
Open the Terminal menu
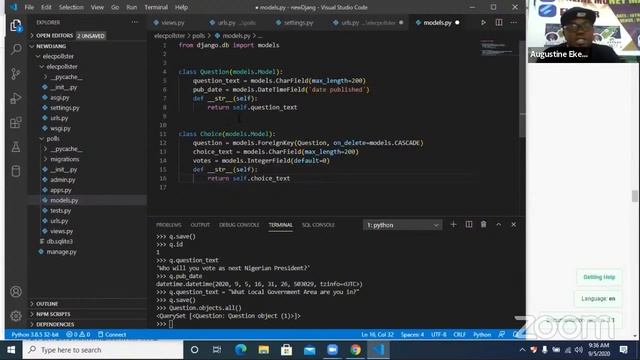tap(156, 7)
